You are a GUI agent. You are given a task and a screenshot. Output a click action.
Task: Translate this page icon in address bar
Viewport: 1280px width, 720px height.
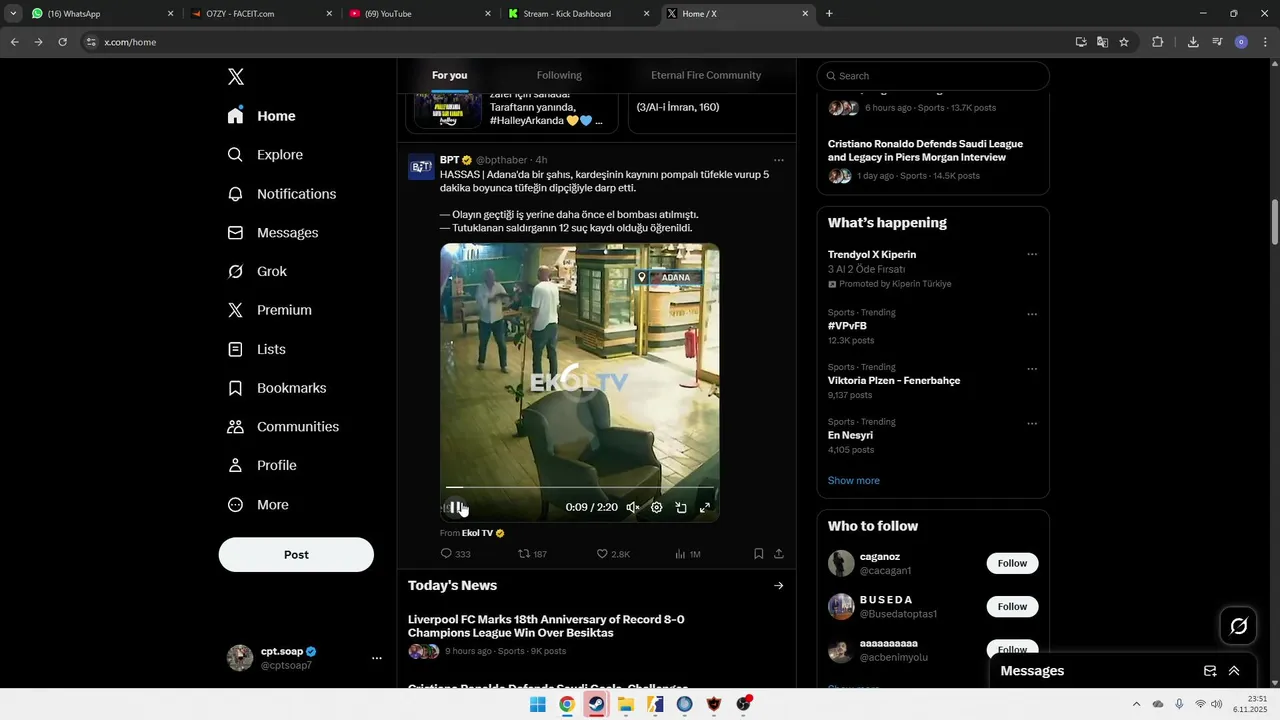tap(1102, 42)
